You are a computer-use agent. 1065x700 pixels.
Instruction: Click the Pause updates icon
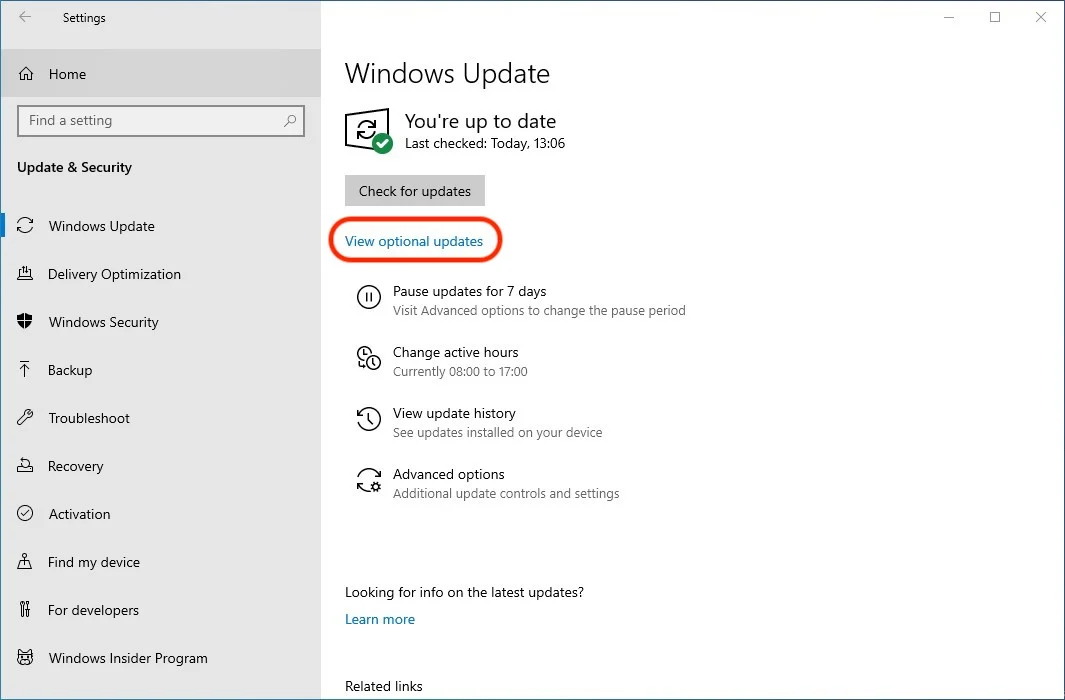(x=368, y=297)
